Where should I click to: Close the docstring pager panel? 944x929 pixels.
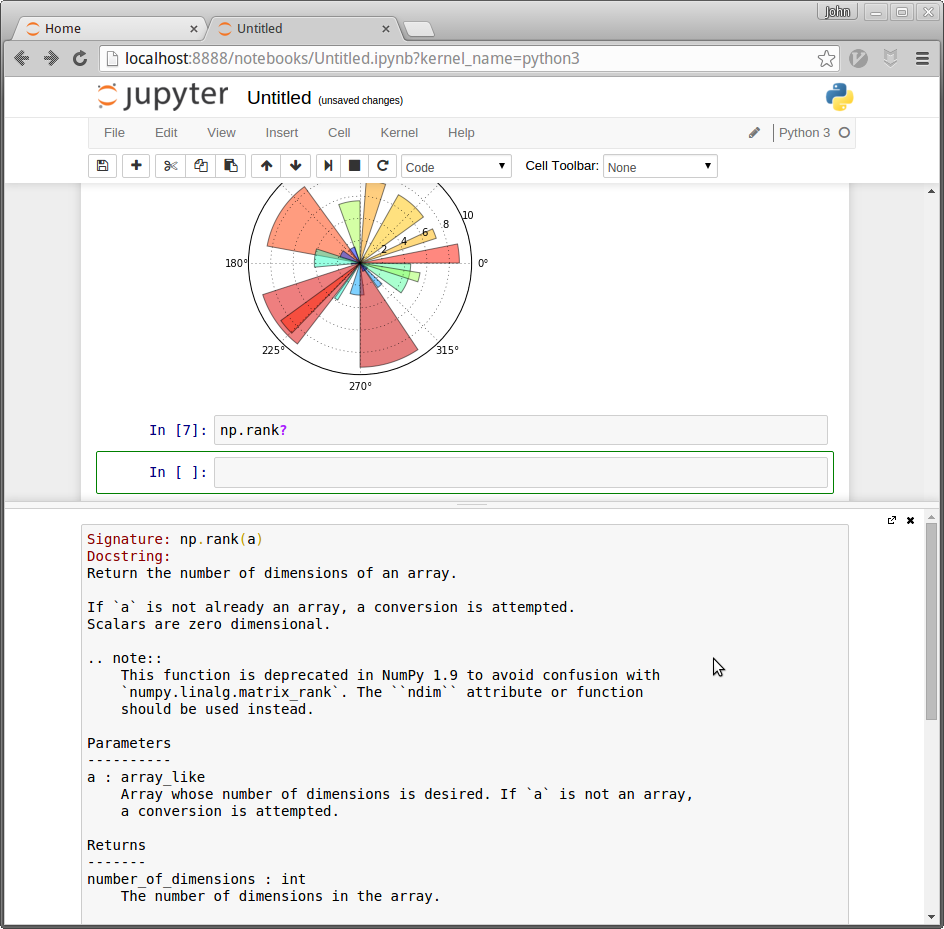click(x=910, y=520)
